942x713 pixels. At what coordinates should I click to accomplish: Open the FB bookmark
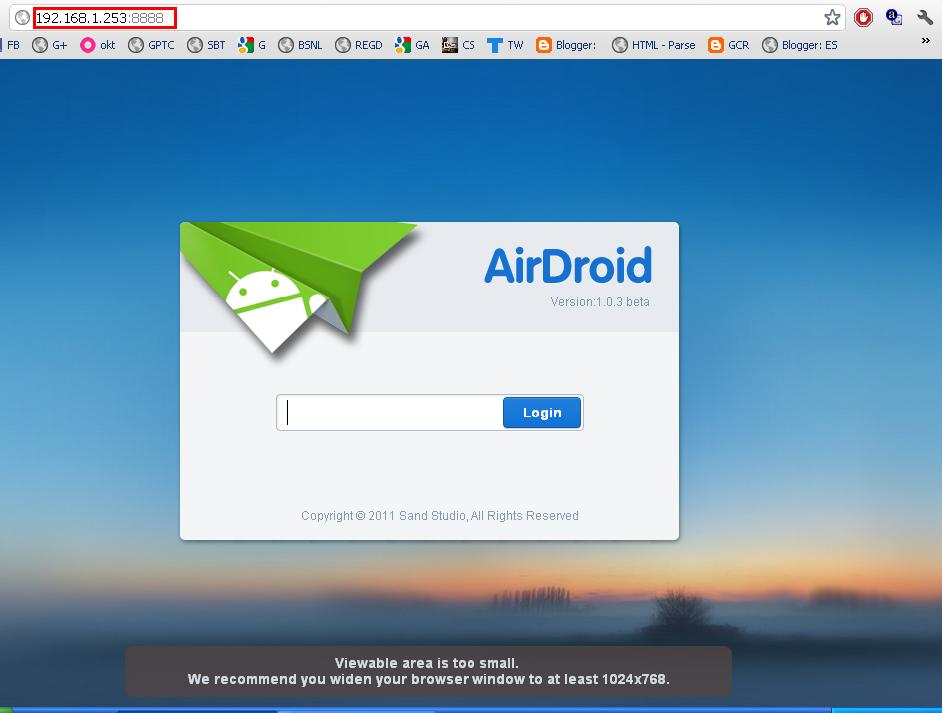pyautogui.click(x=10, y=45)
